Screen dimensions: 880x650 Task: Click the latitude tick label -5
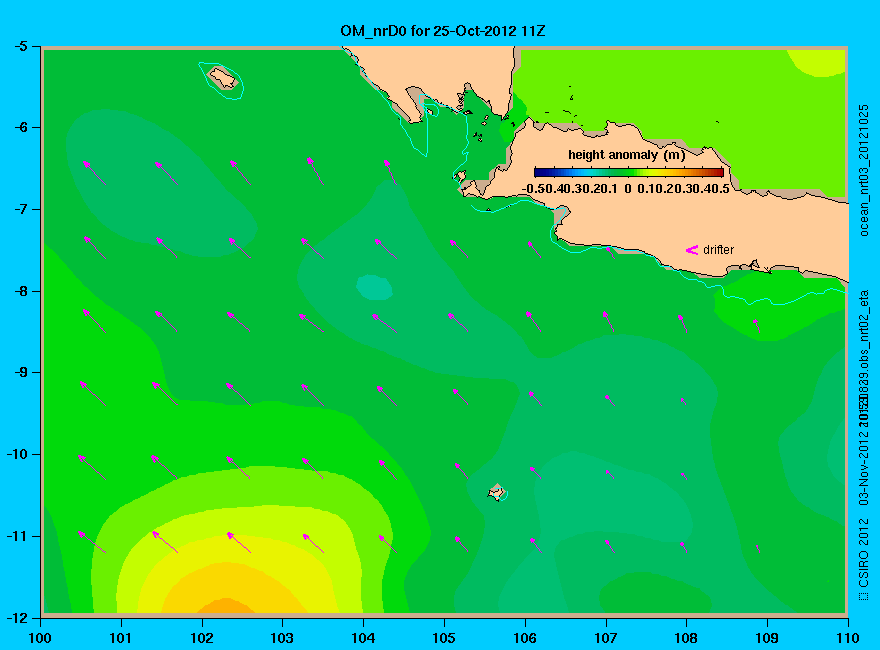pyautogui.click(x=20, y=46)
